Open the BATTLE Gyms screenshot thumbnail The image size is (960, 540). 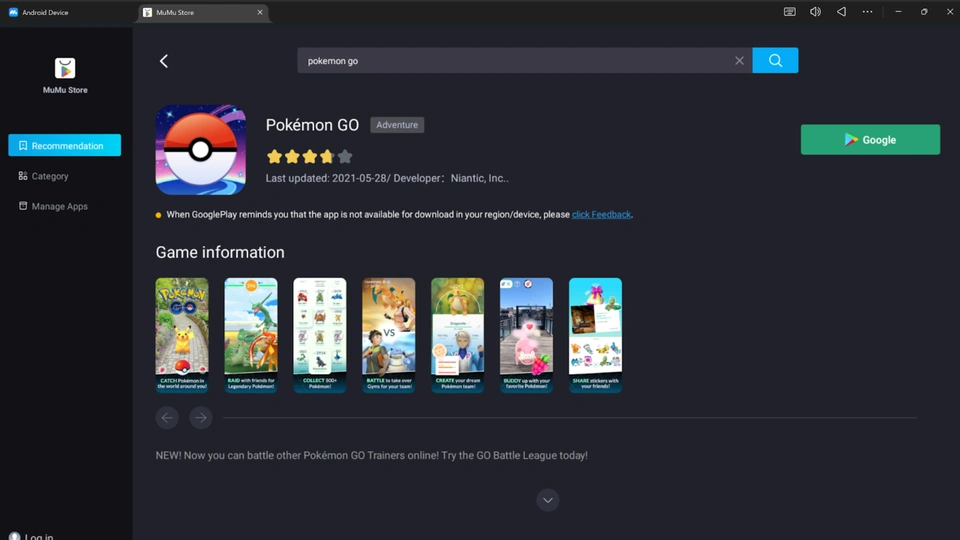point(388,335)
